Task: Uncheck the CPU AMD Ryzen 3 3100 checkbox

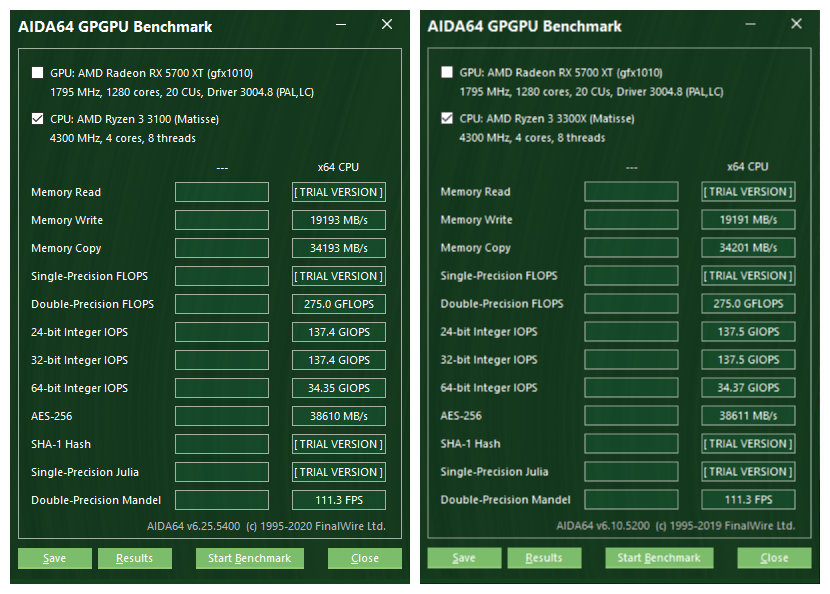Action: 38,119
